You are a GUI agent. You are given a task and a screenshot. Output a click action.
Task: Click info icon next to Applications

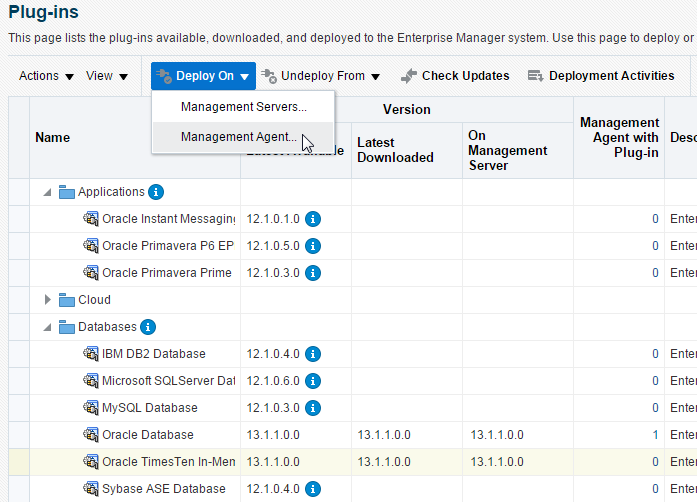click(x=156, y=192)
